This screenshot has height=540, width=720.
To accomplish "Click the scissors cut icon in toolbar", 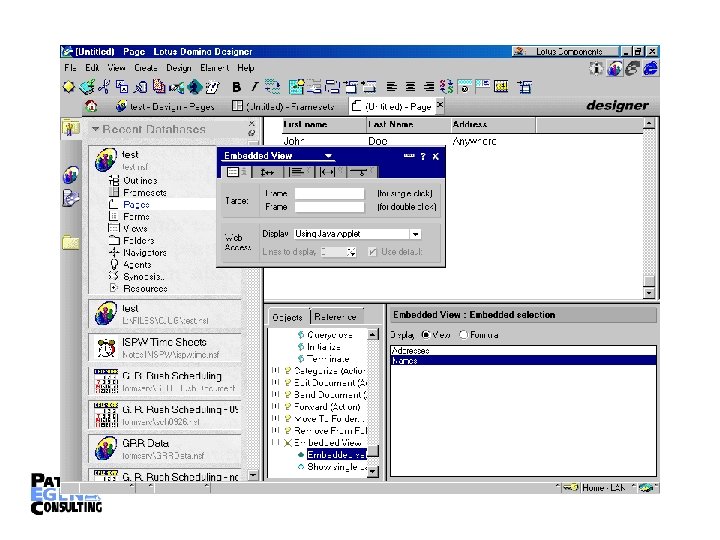I will click(x=104, y=86).
